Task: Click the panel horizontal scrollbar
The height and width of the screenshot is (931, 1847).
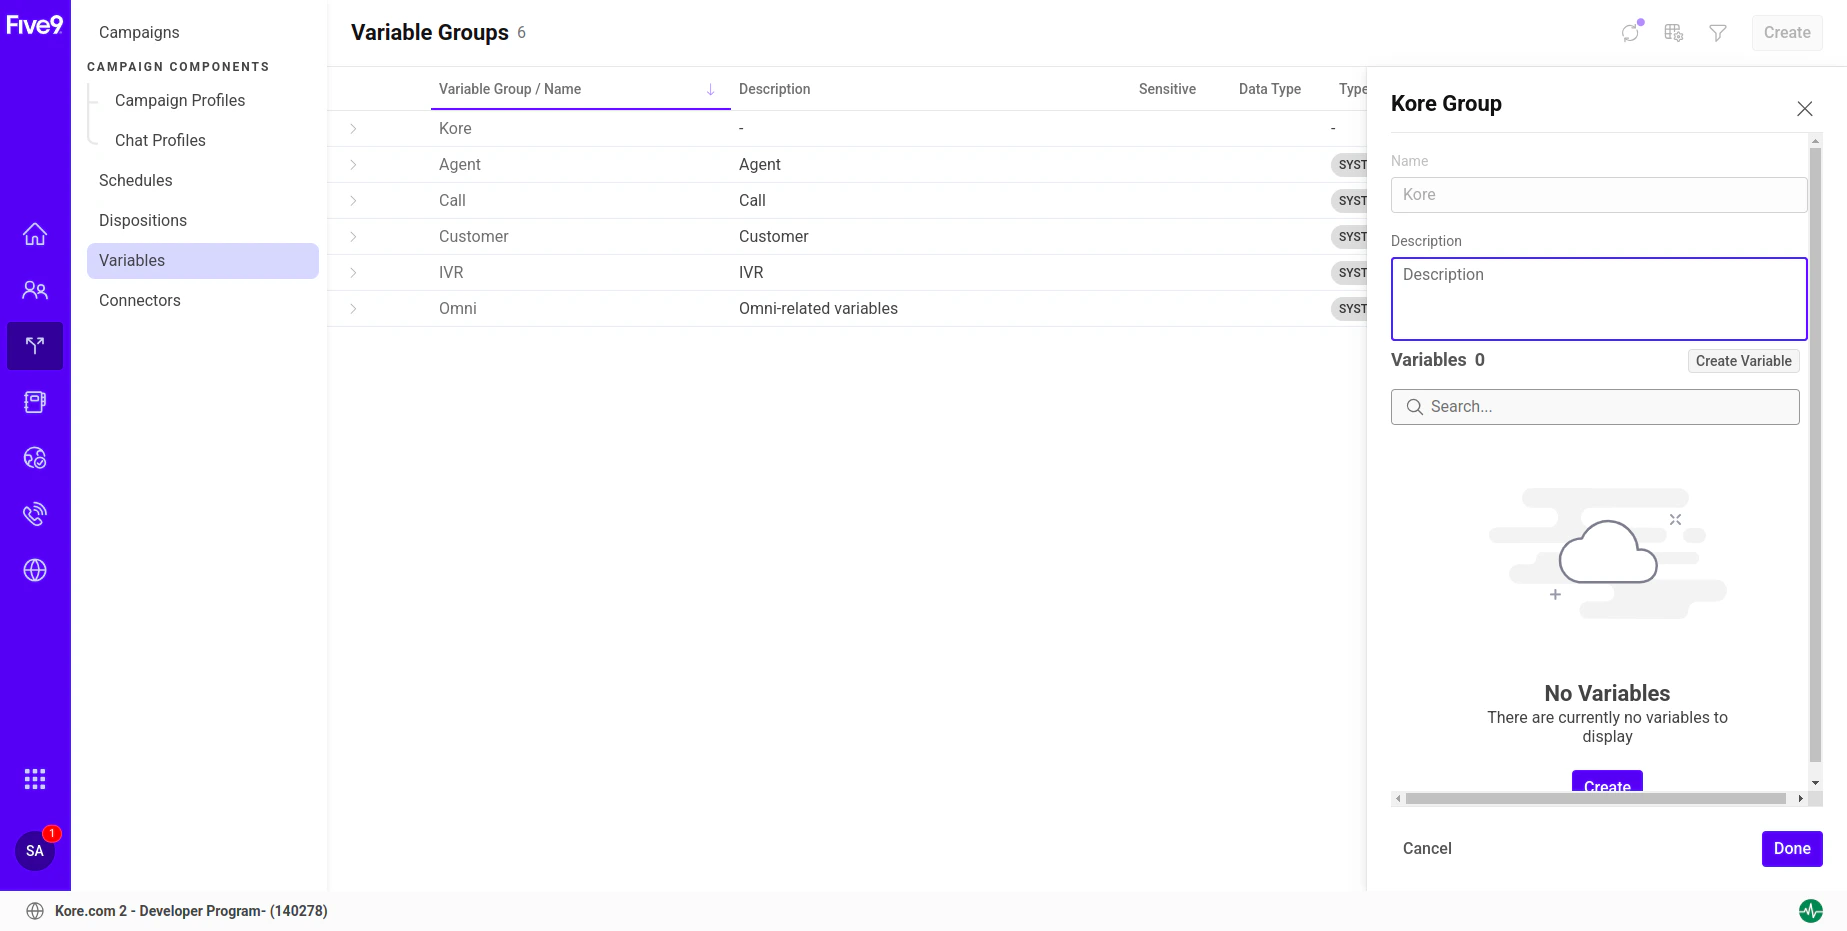Action: pyautogui.click(x=1595, y=799)
